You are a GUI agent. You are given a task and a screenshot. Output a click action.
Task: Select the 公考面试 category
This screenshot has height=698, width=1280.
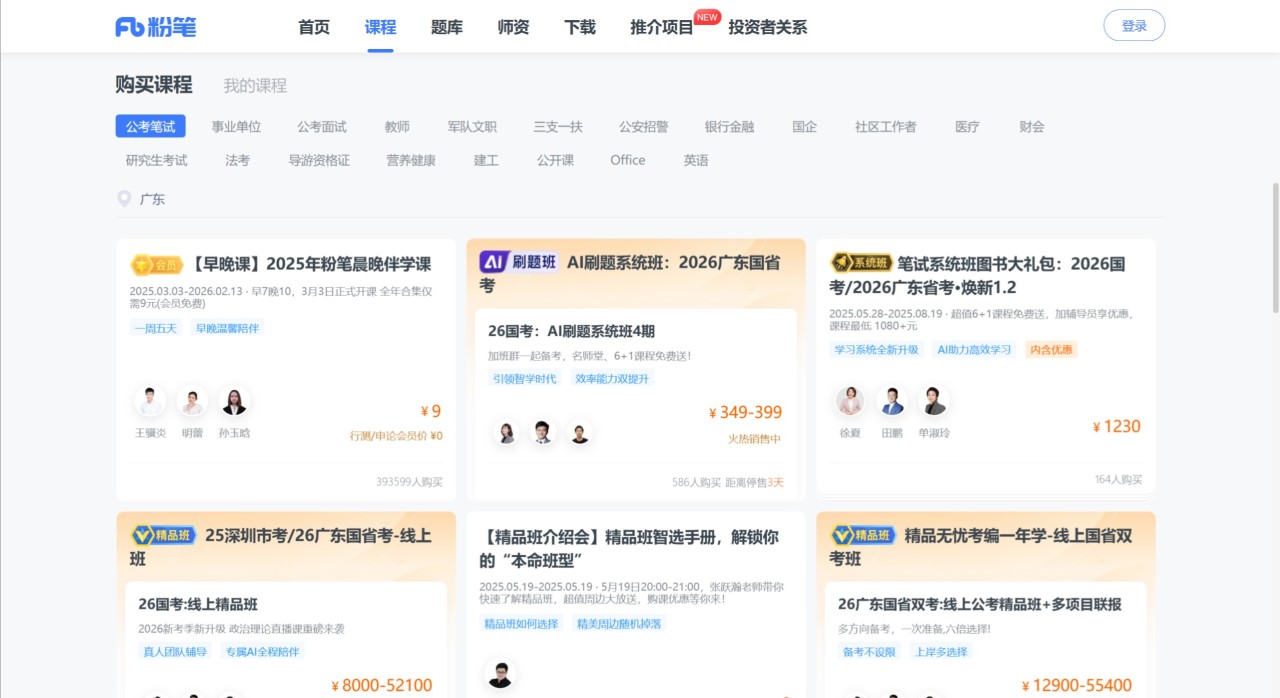322,127
